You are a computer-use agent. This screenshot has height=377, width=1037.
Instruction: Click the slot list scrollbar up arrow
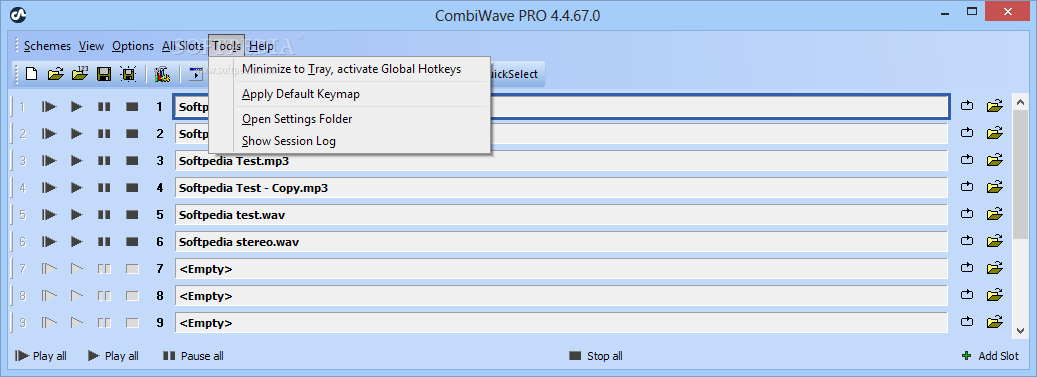click(1020, 102)
